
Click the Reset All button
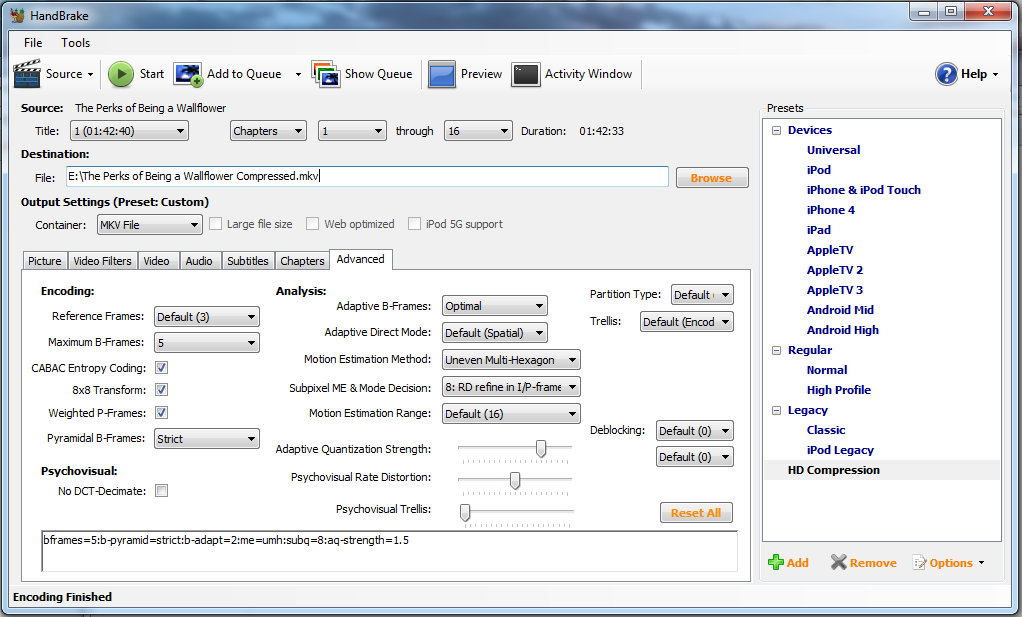point(696,513)
